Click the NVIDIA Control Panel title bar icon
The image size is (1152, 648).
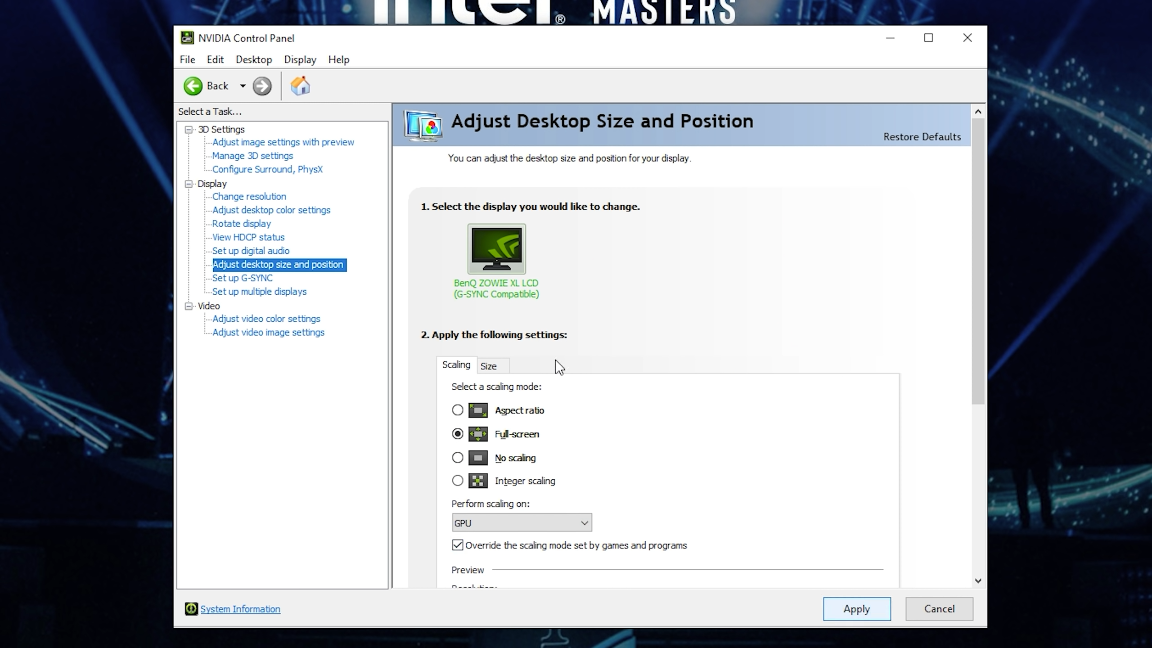(x=187, y=38)
